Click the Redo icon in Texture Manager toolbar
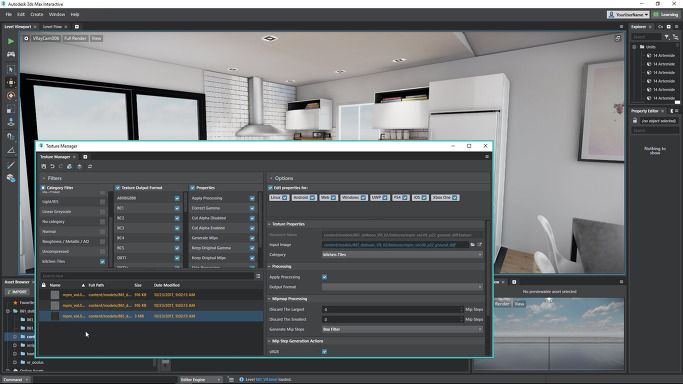Viewport: 683px width, 384px height. 61,166
